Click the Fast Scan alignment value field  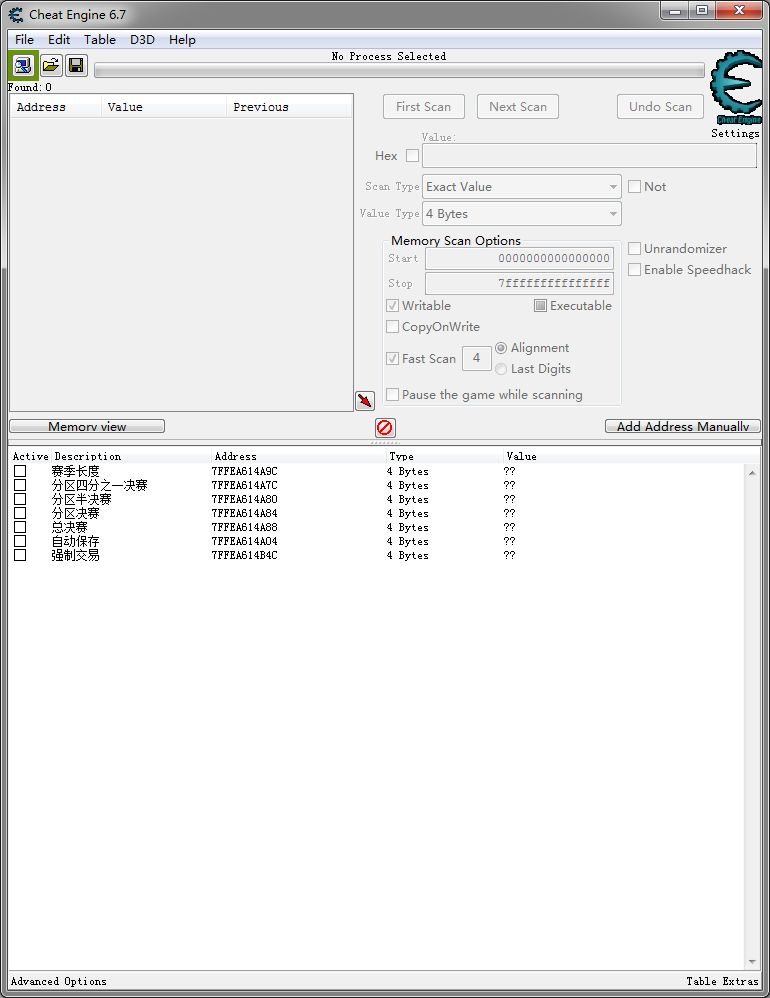pos(477,358)
